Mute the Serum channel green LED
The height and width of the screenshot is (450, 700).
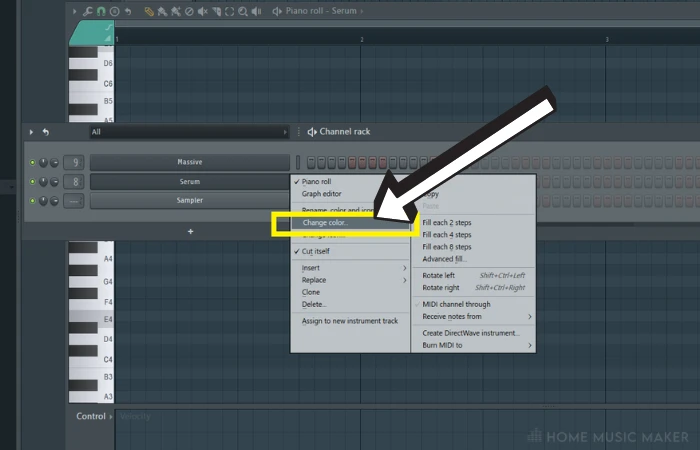pyautogui.click(x=32, y=182)
